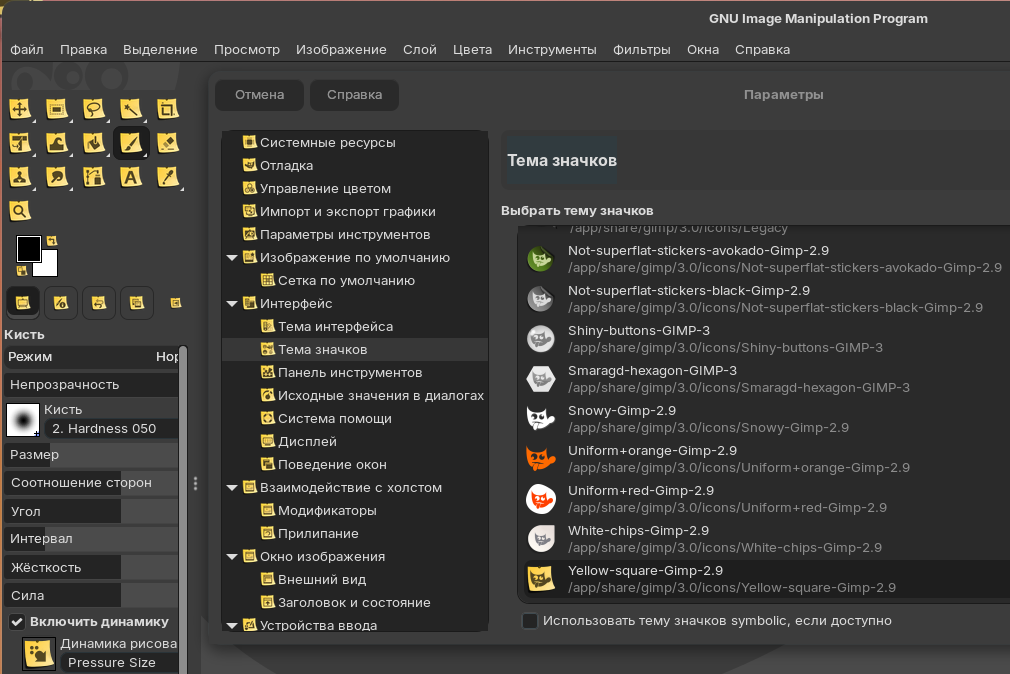Screen dimensions: 1010x674
Task: Toggle the Включить динамику checkbox
Action: coord(17,622)
